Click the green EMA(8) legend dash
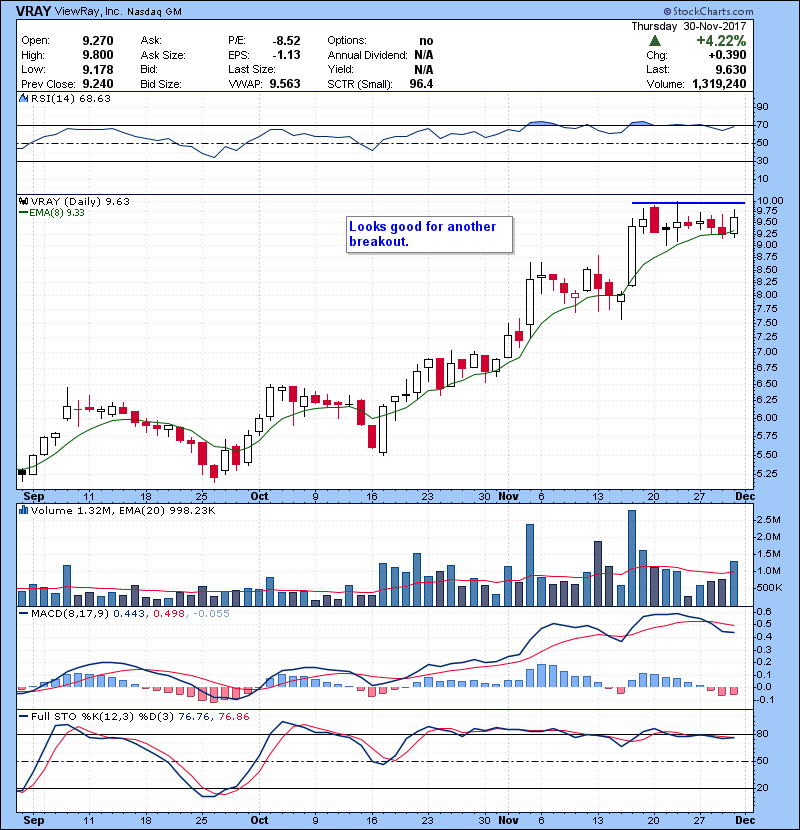Image resolution: width=800 pixels, height=830 pixels. pos(23,212)
